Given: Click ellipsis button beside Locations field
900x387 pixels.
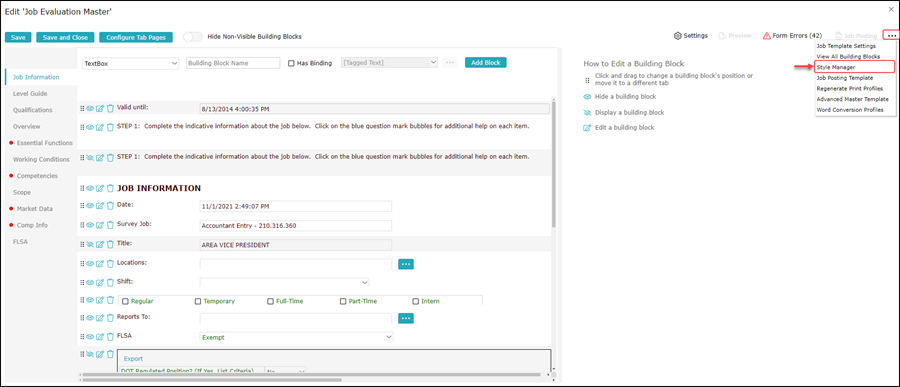Looking at the screenshot, I should [406, 264].
